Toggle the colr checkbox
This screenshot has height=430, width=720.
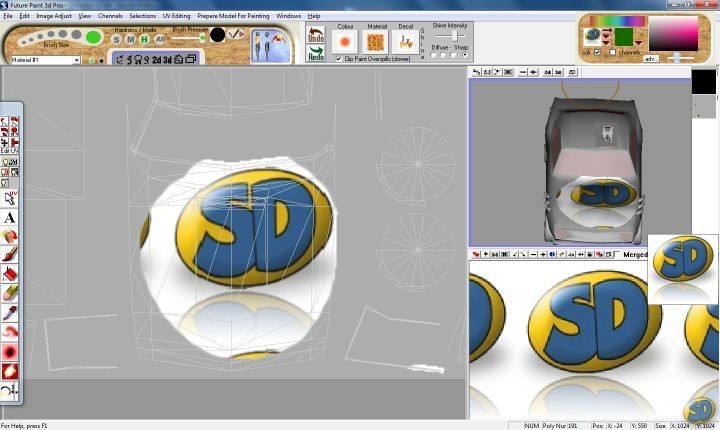click(x=597, y=52)
